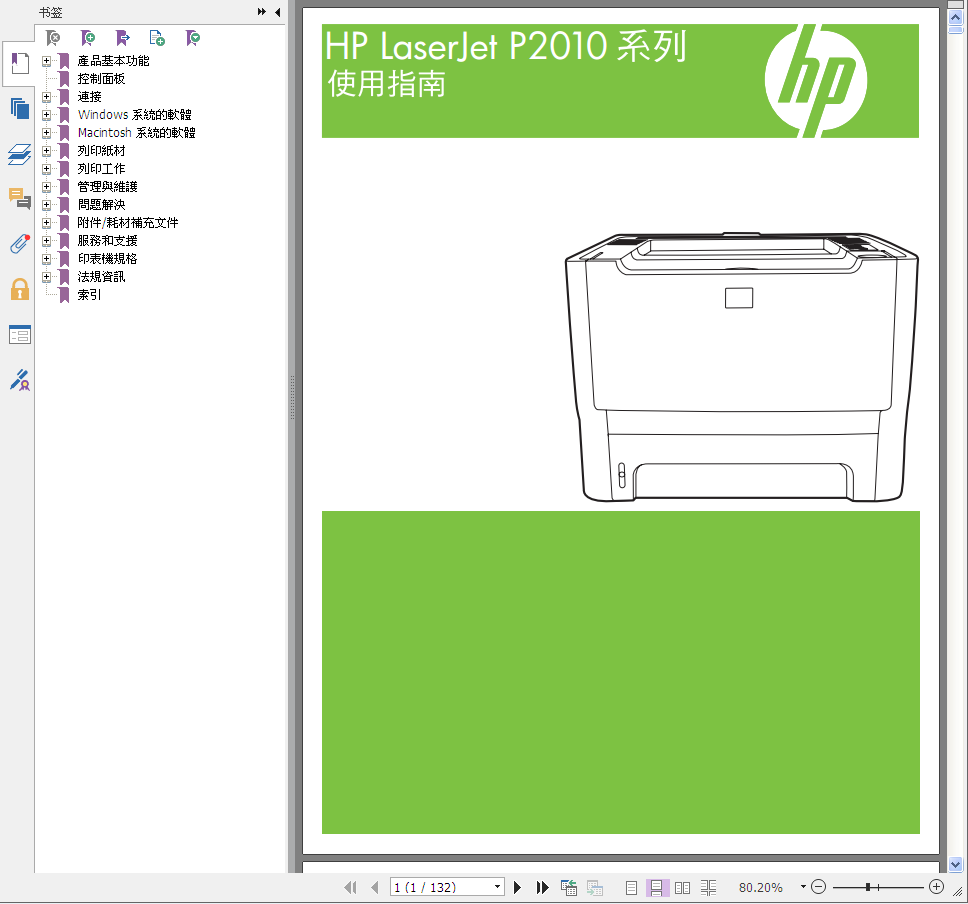Click the previous view icon
This screenshot has height=904, width=968.
[569, 887]
